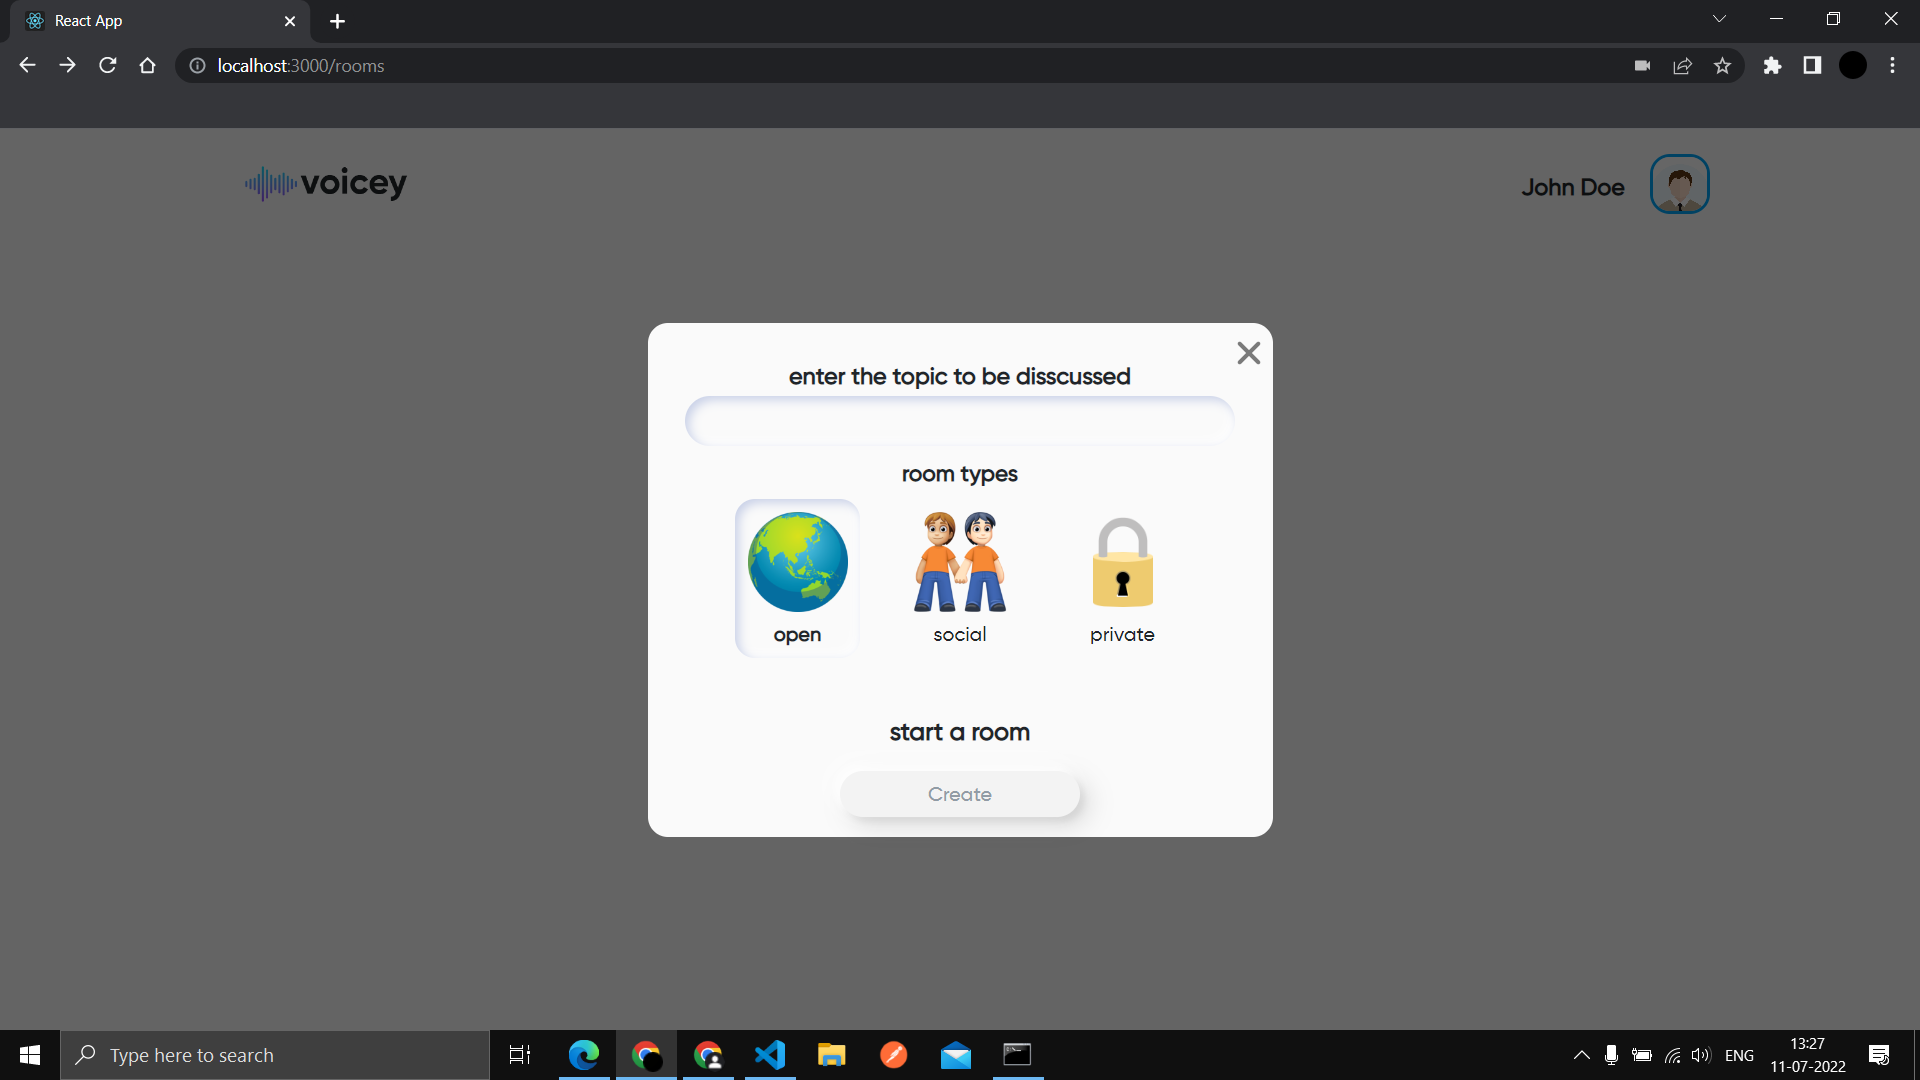This screenshot has width=1920, height=1080.
Task: Open John Doe profile avatar
Action: (x=1679, y=184)
